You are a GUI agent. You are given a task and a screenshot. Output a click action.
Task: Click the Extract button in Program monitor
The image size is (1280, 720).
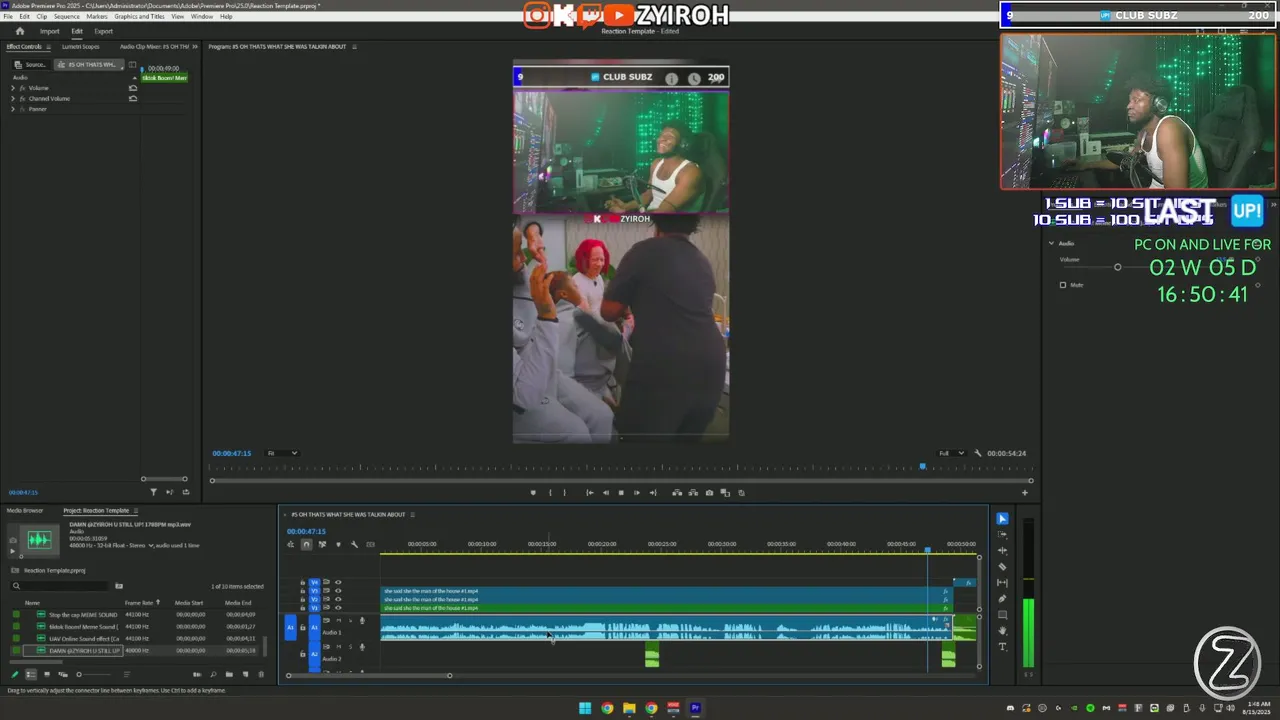(693, 492)
